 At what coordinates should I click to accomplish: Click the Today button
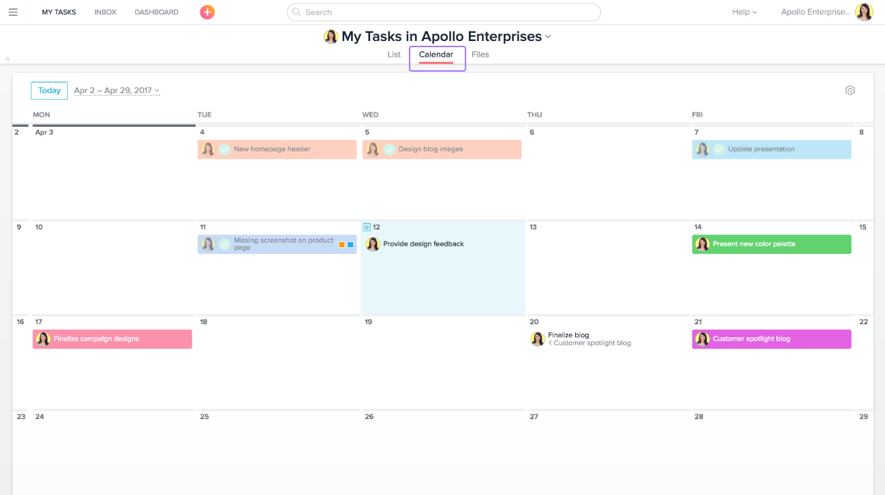coord(49,90)
